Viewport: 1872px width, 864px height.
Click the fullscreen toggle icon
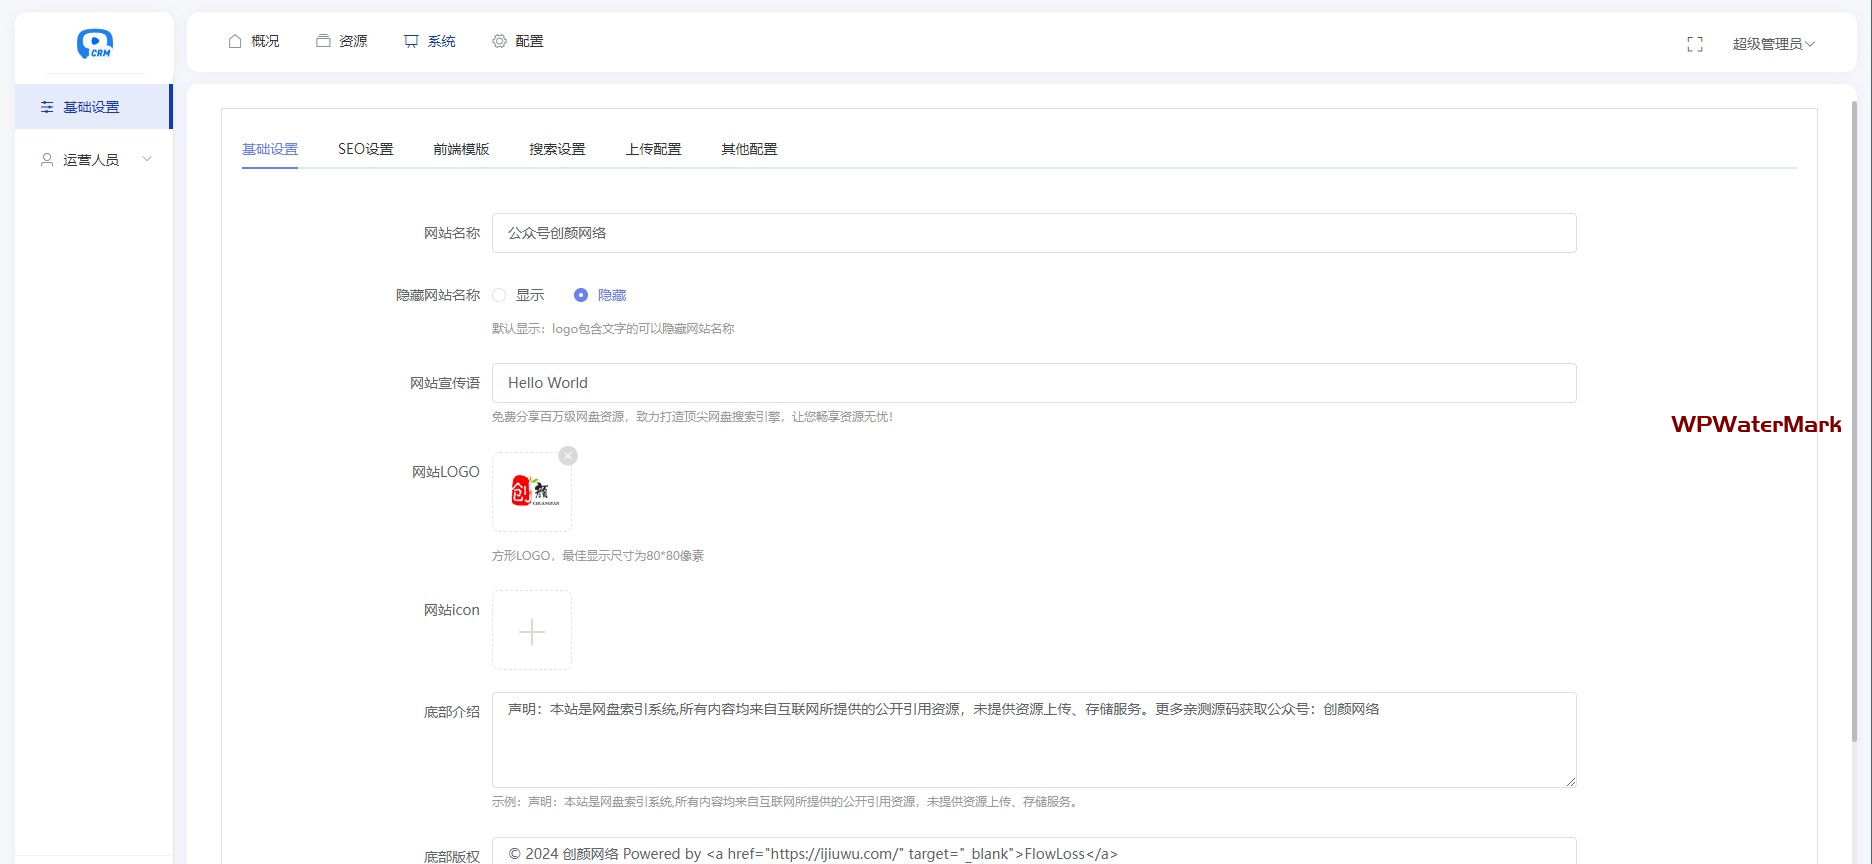[1694, 44]
